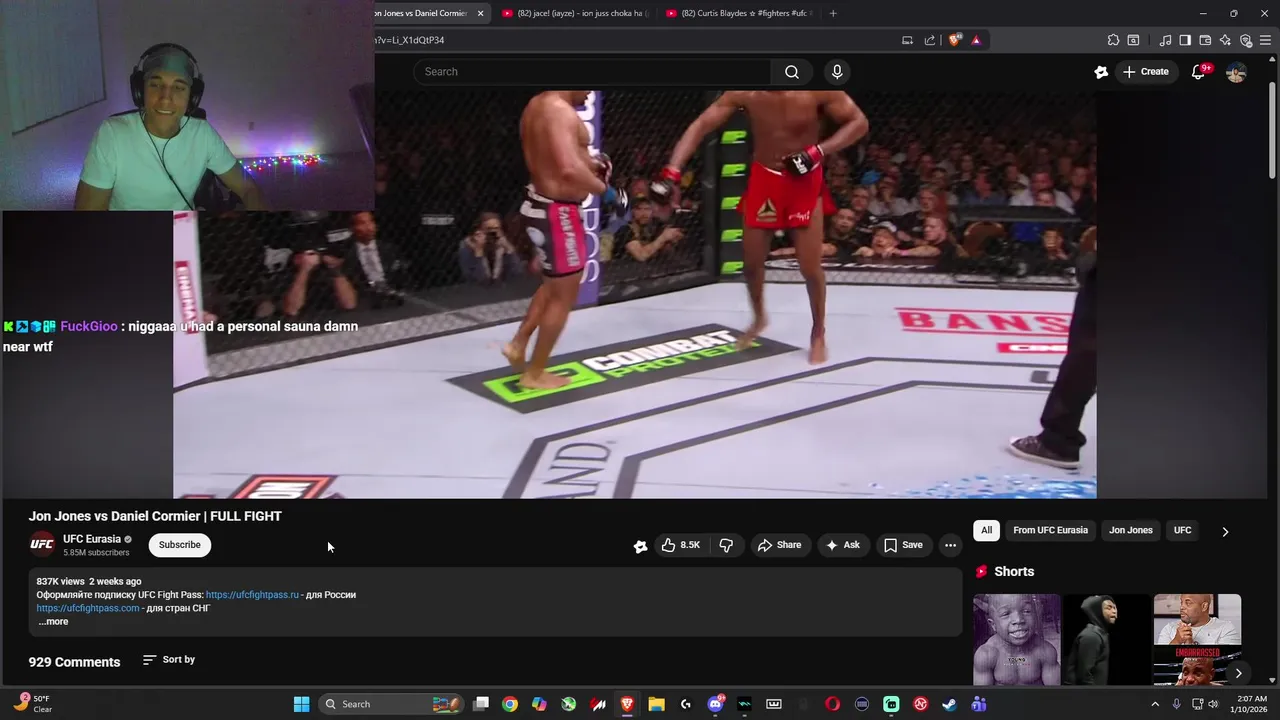Save the video to a playlist
The image size is (1280, 720).
coord(903,545)
